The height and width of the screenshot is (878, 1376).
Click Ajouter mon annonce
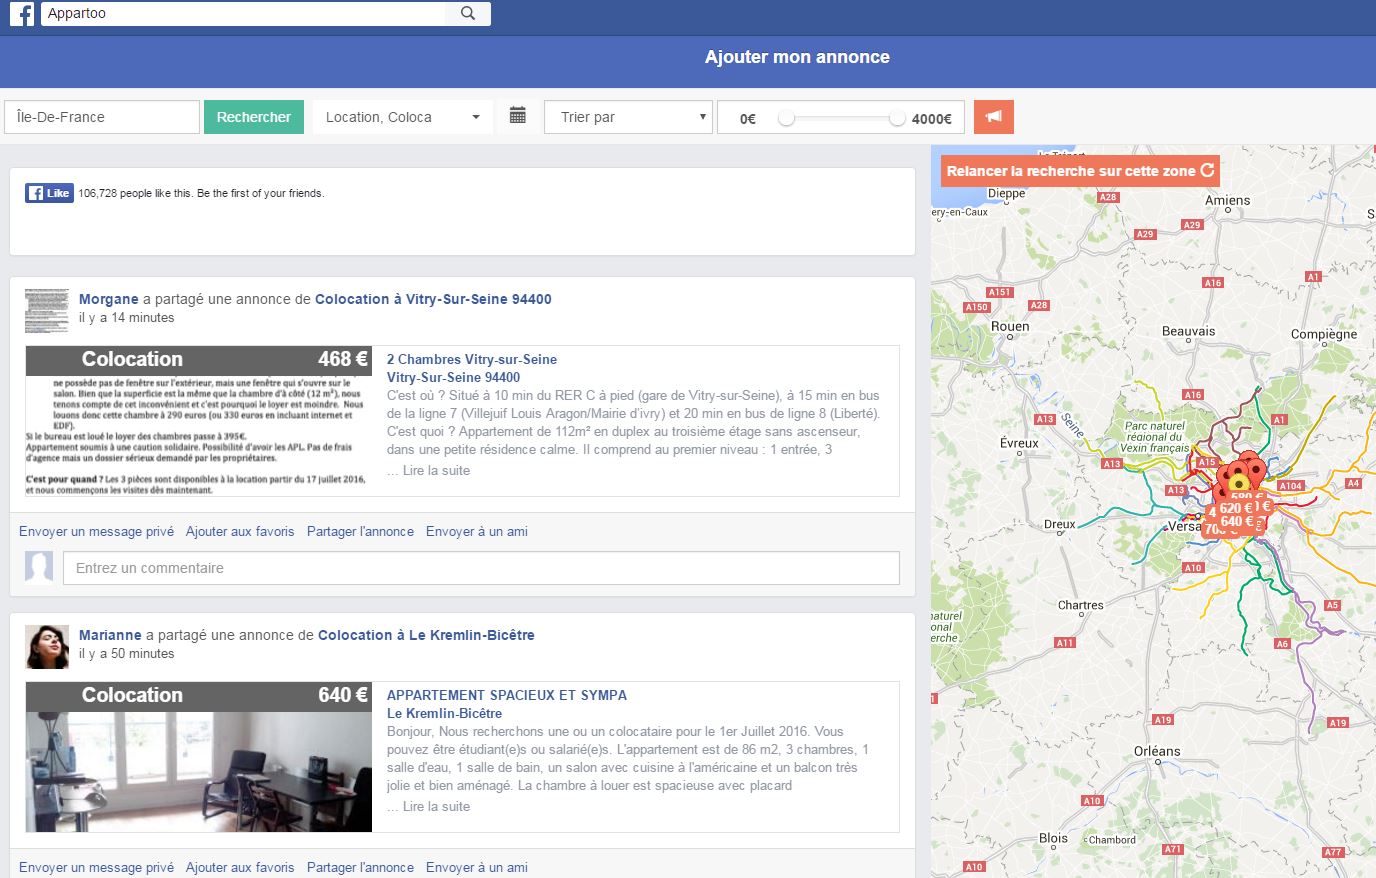coord(797,57)
